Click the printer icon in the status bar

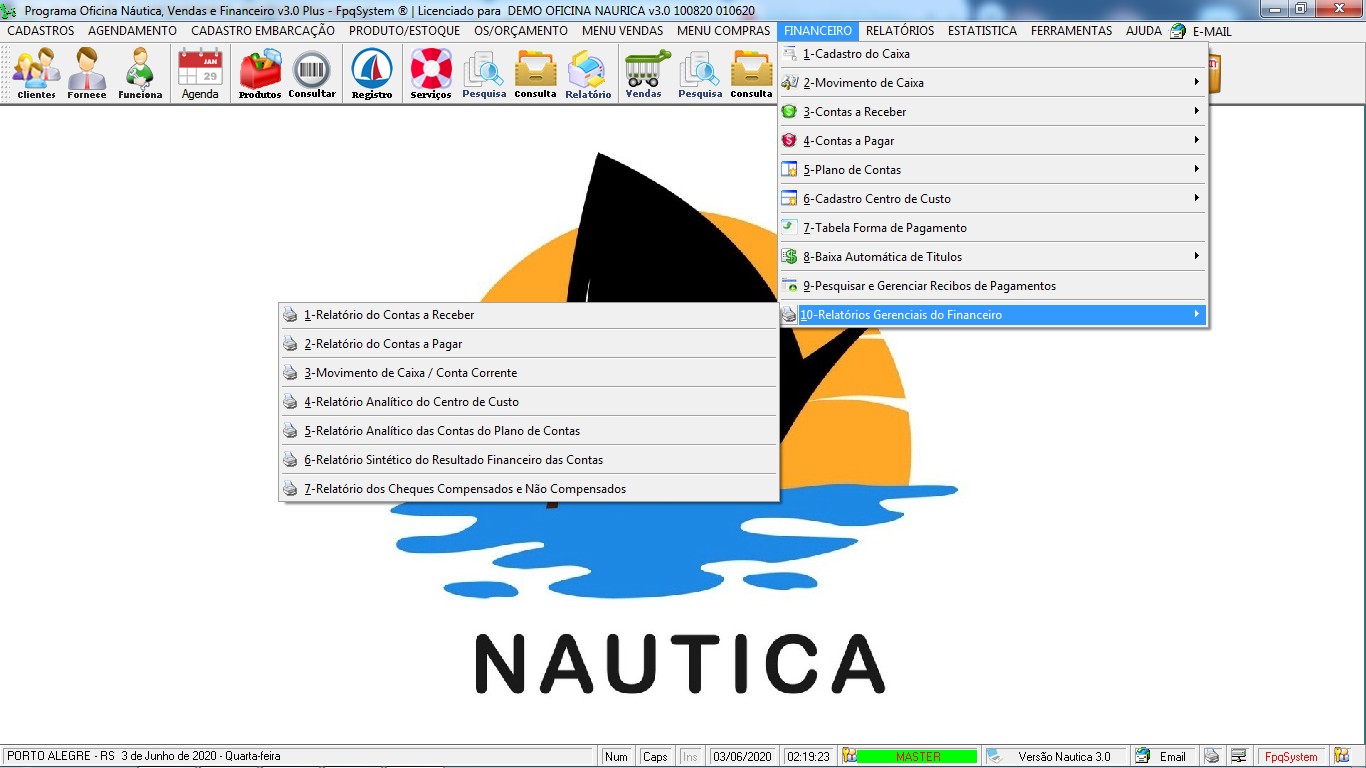tap(1211, 756)
